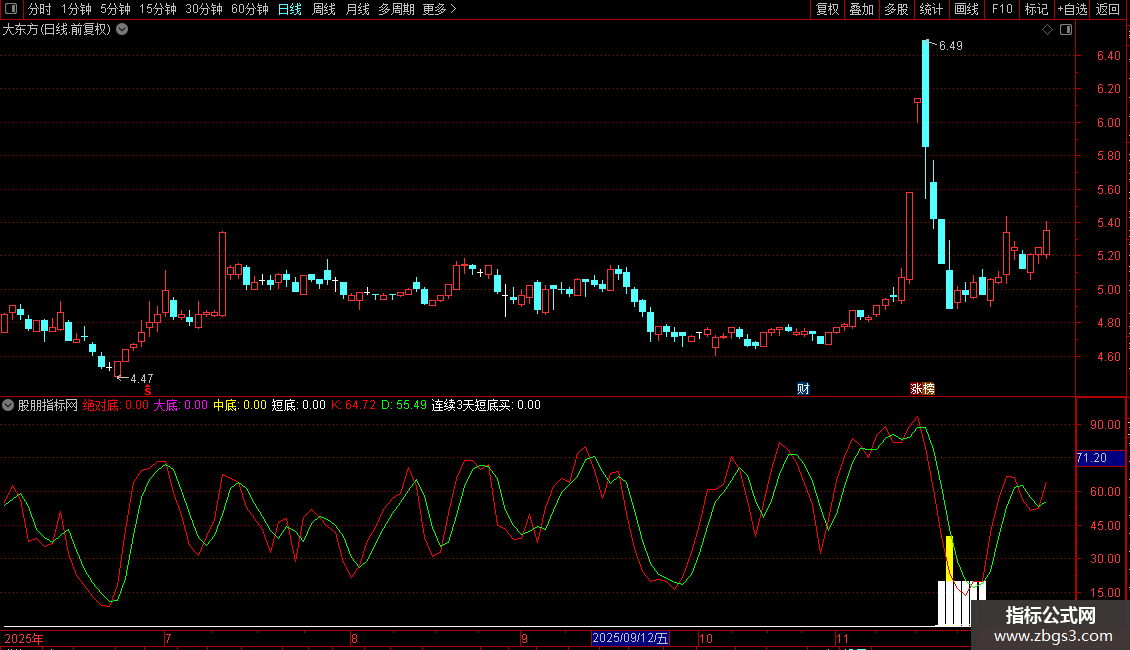The height and width of the screenshot is (650, 1130).
Task: Click the 返回 back button
Action: [1108, 9]
